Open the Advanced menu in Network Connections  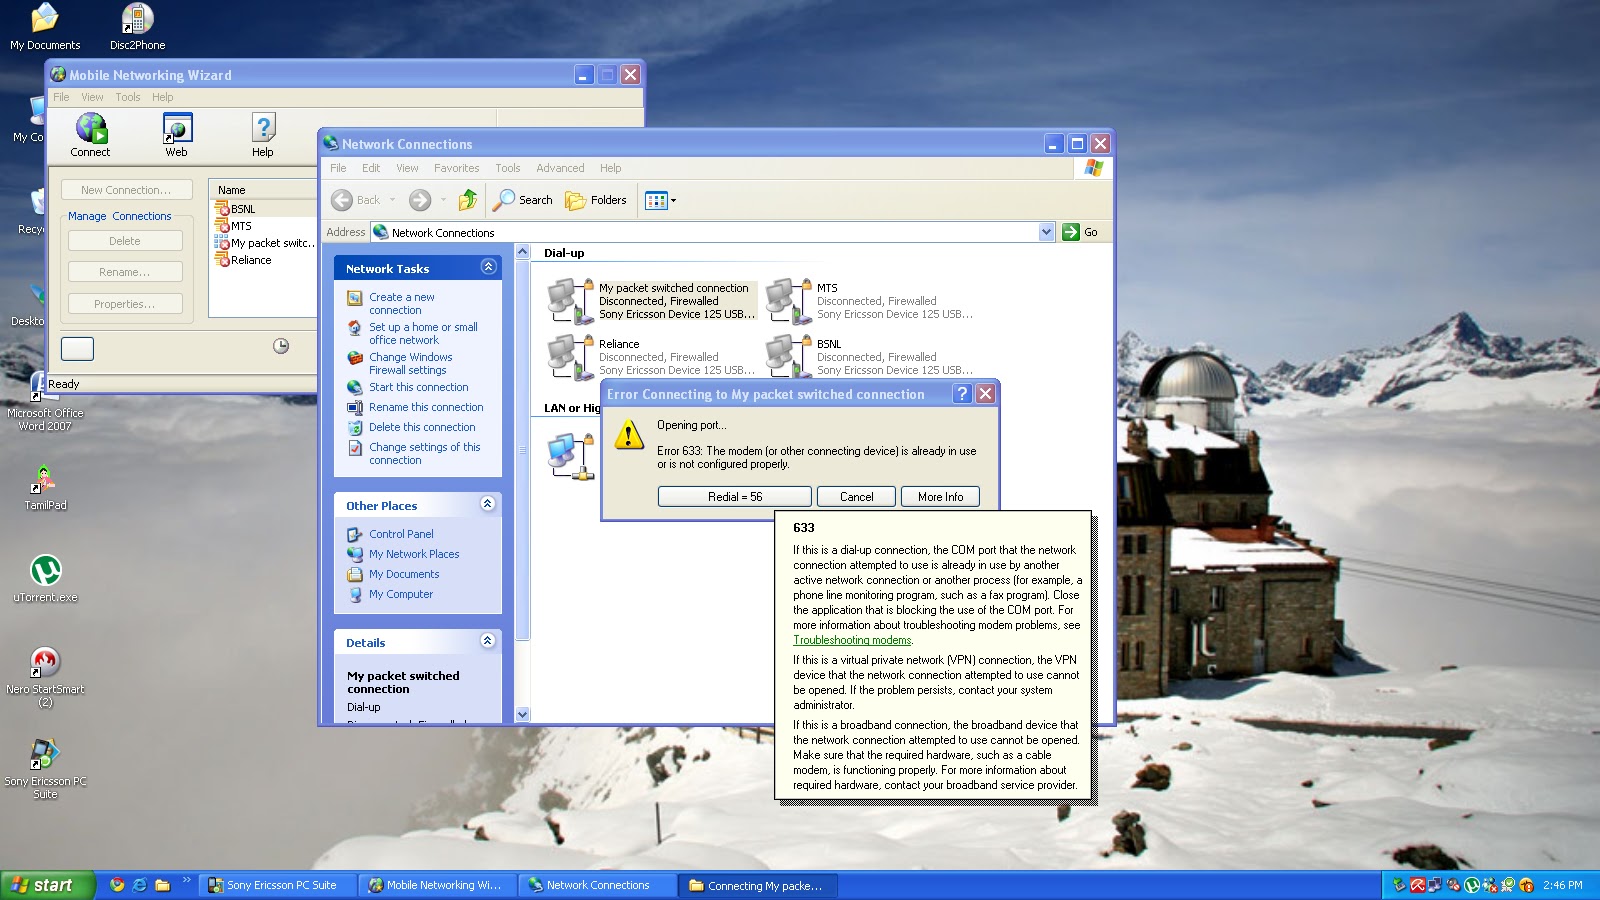tap(560, 168)
